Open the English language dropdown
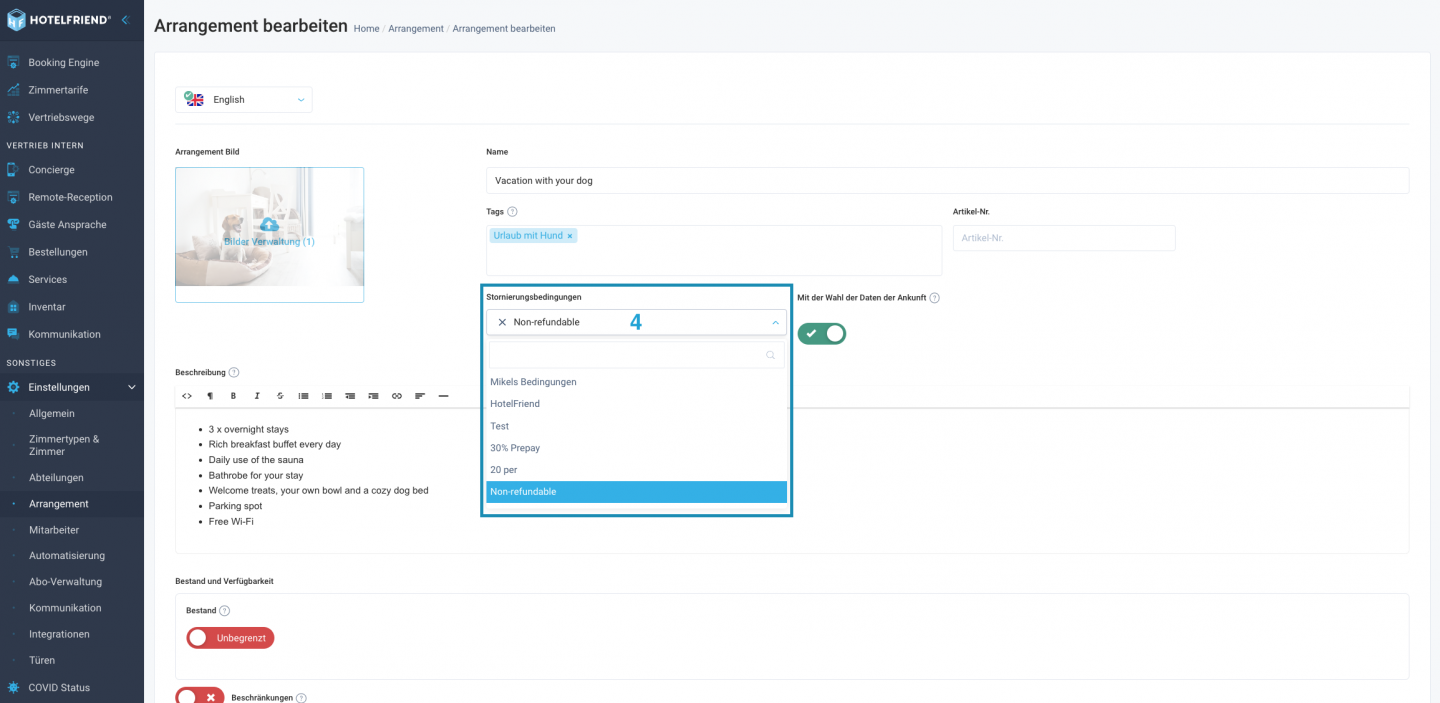 pos(244,100)
